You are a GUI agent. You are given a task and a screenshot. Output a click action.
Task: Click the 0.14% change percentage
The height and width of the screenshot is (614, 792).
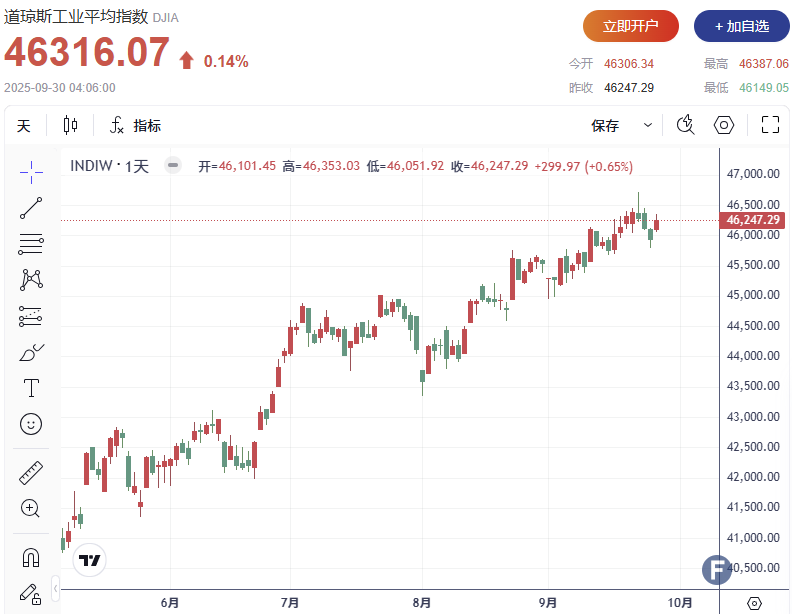click(x=226, y=62)
